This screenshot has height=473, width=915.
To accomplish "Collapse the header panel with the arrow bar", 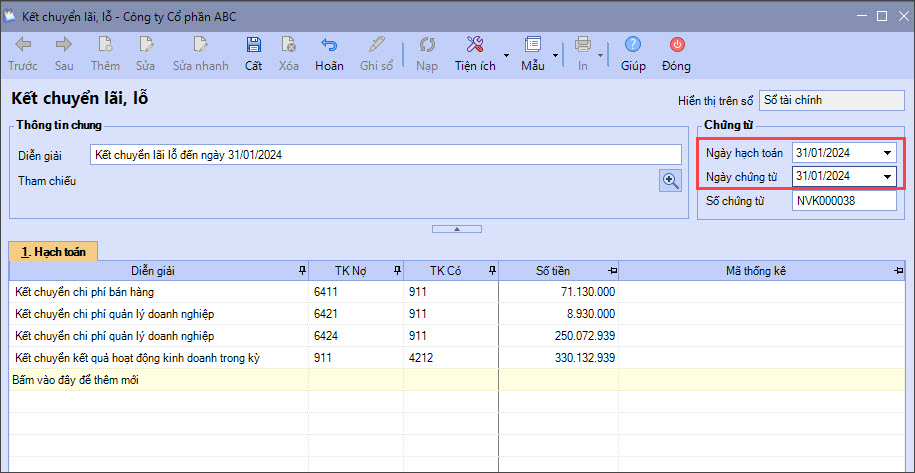I will tap(456, 229).
